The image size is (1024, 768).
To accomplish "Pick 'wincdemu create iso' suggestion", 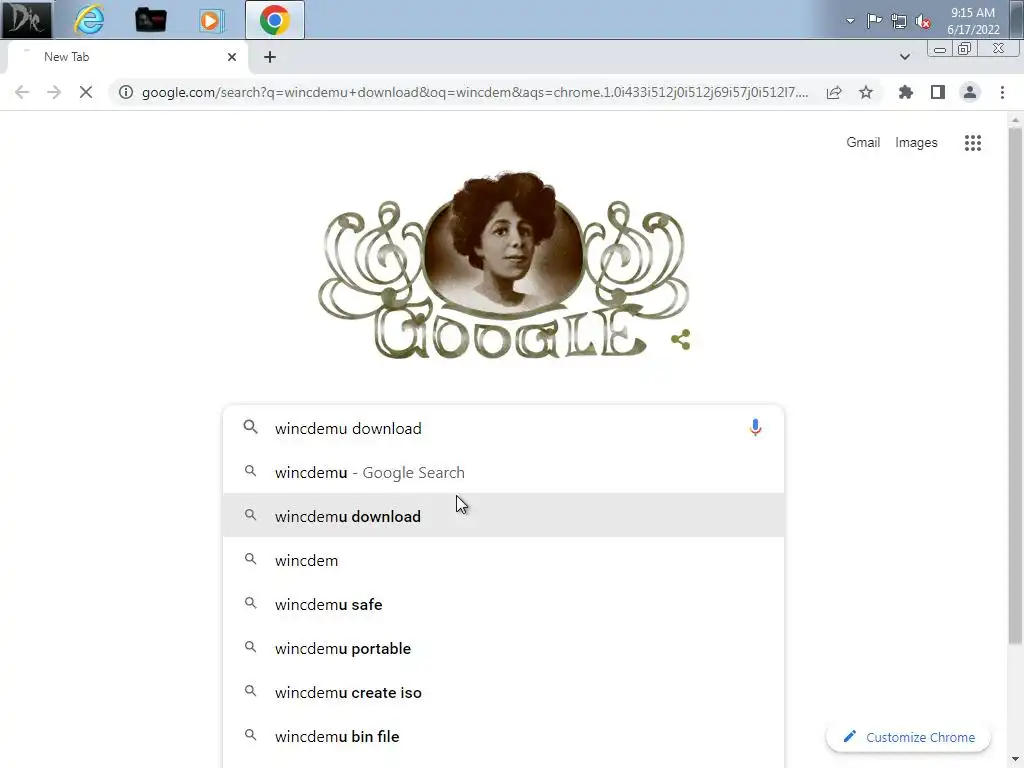I will [503, 692].
